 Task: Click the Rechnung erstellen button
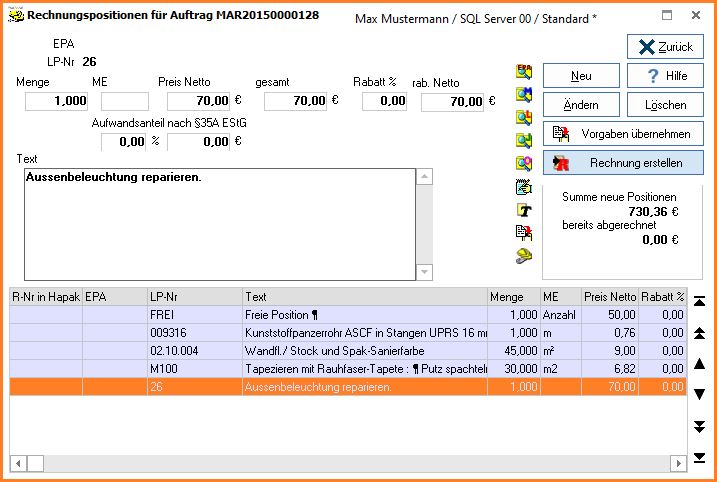(x=623, y=162)
